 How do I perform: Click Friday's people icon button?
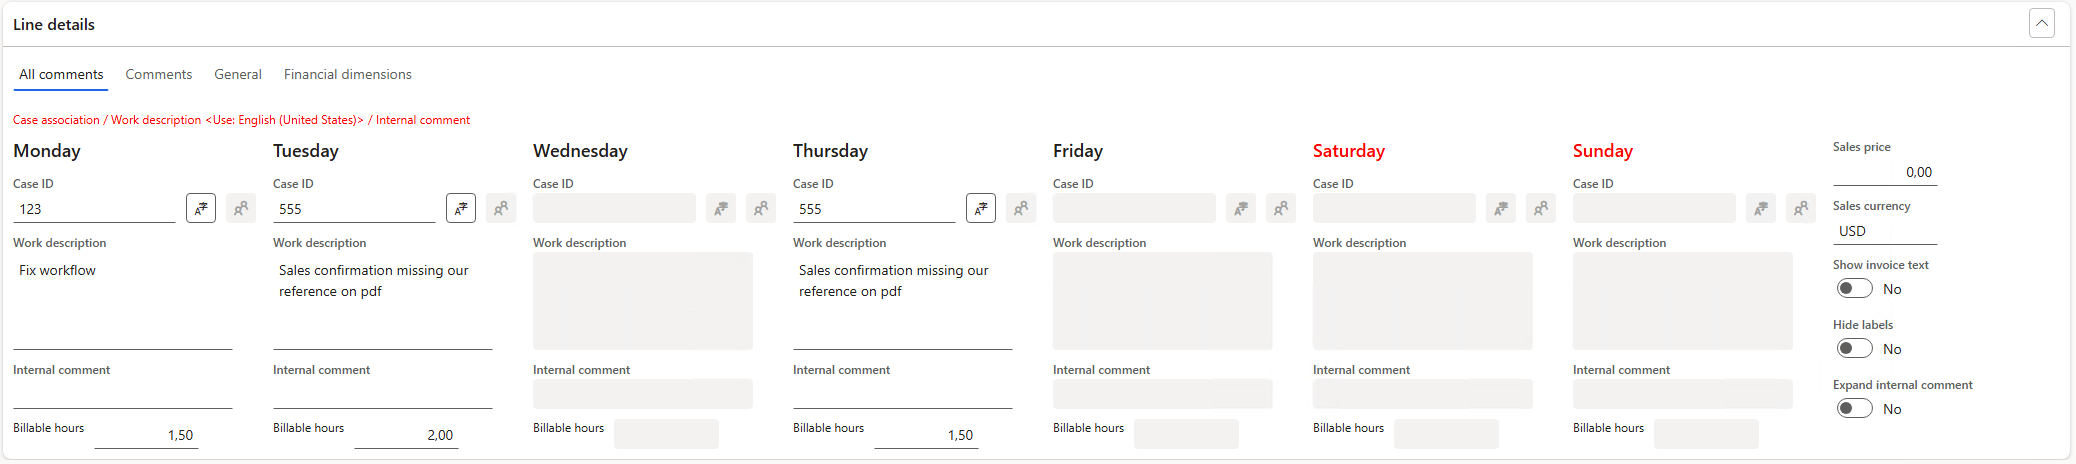click(x=1281, y=208)
